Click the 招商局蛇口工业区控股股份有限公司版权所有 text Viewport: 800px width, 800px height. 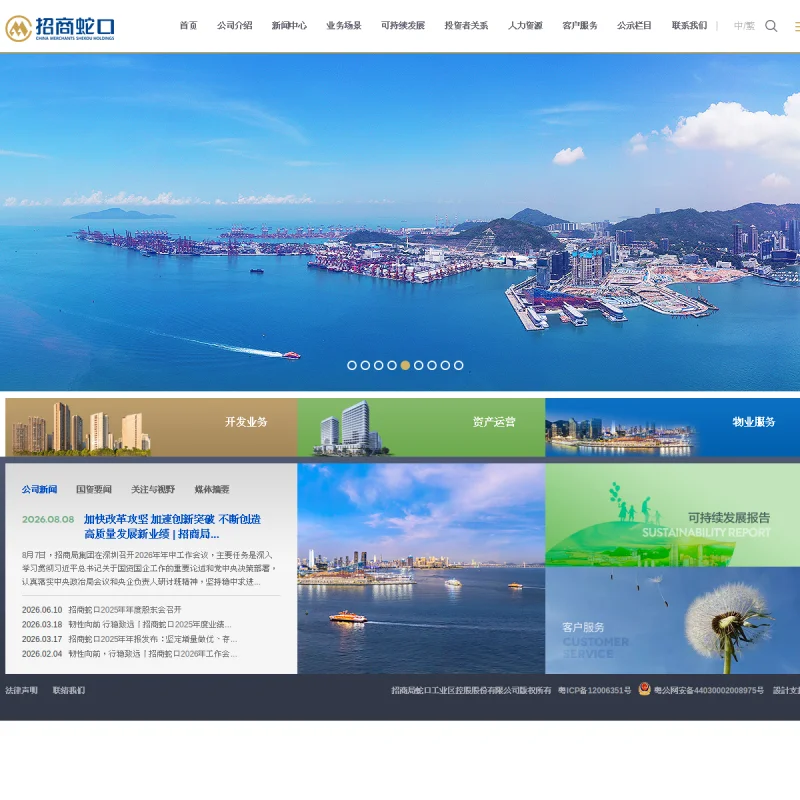click(x=471, y=690)
